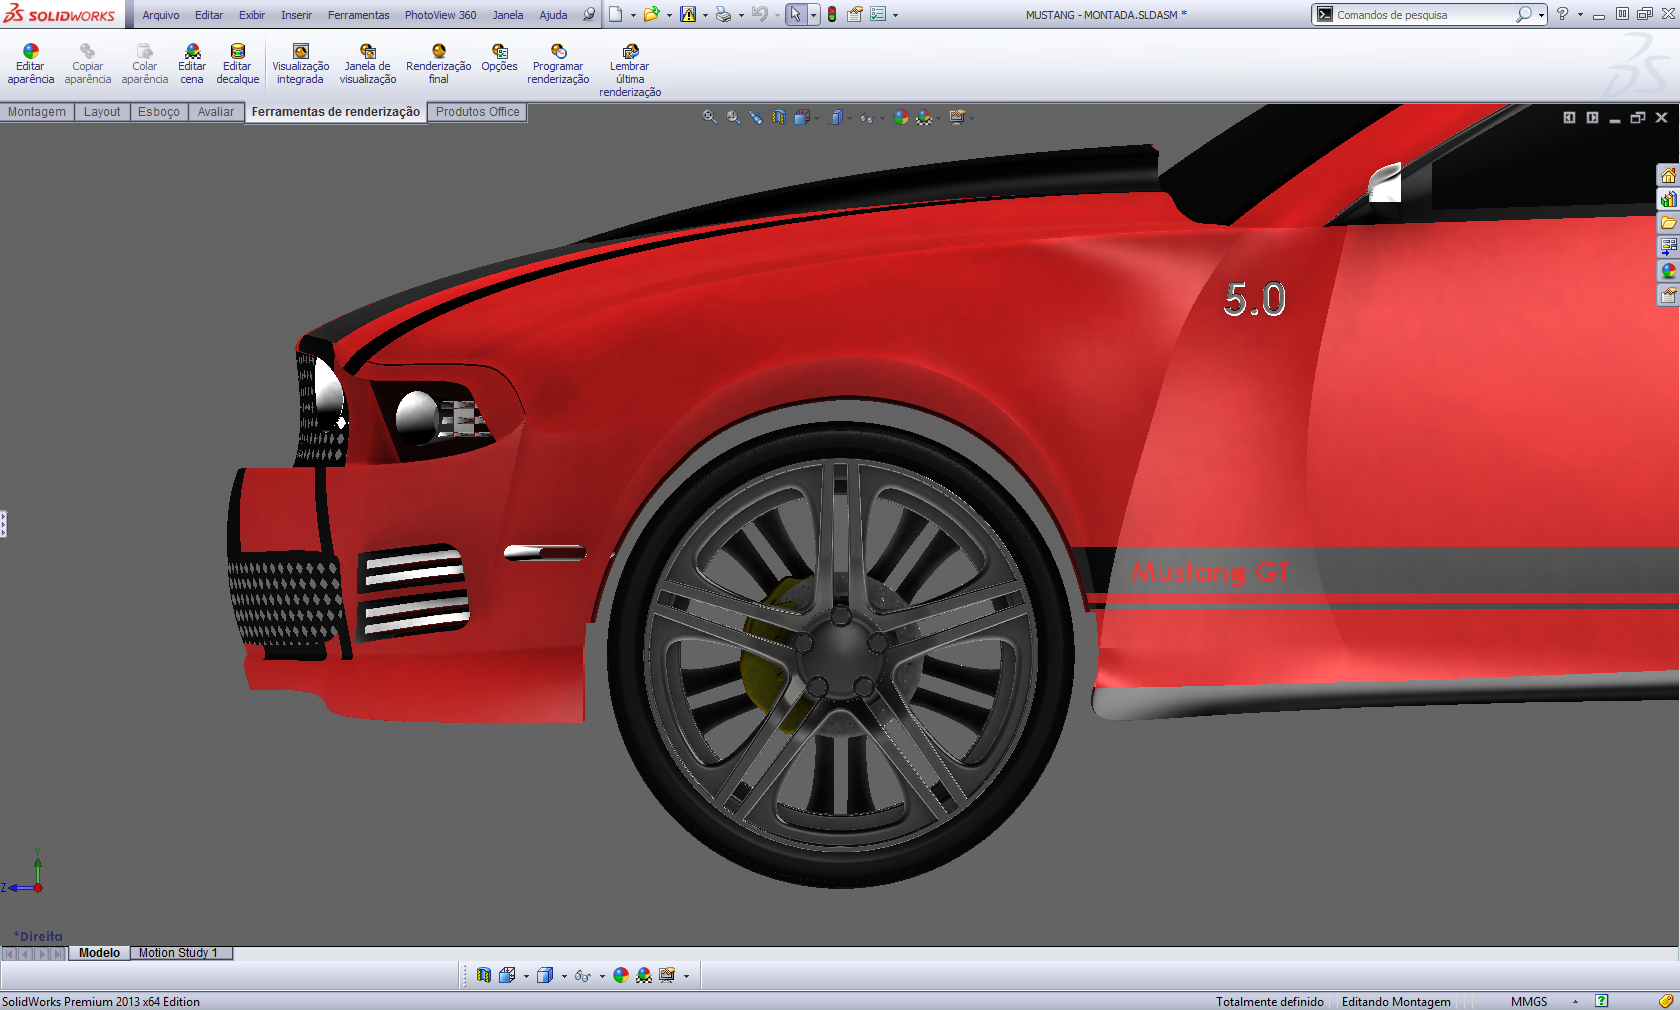1680x1010 pixels.
Task: Click Hide/Show Items glasses in the heads-up toolbar
Action: tap(866, 117)
